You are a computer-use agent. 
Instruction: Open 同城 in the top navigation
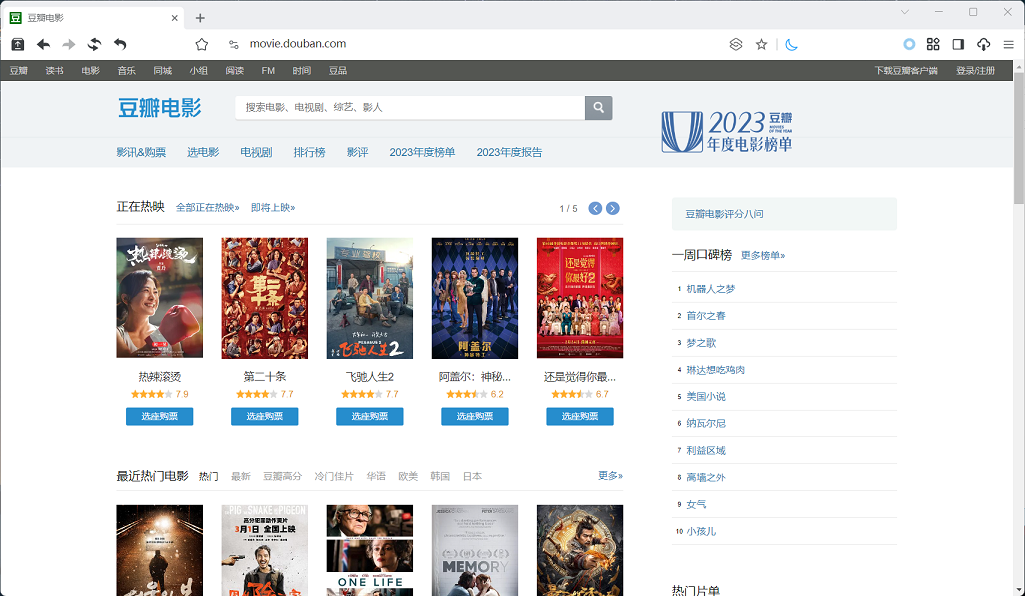tap(162, 71)
